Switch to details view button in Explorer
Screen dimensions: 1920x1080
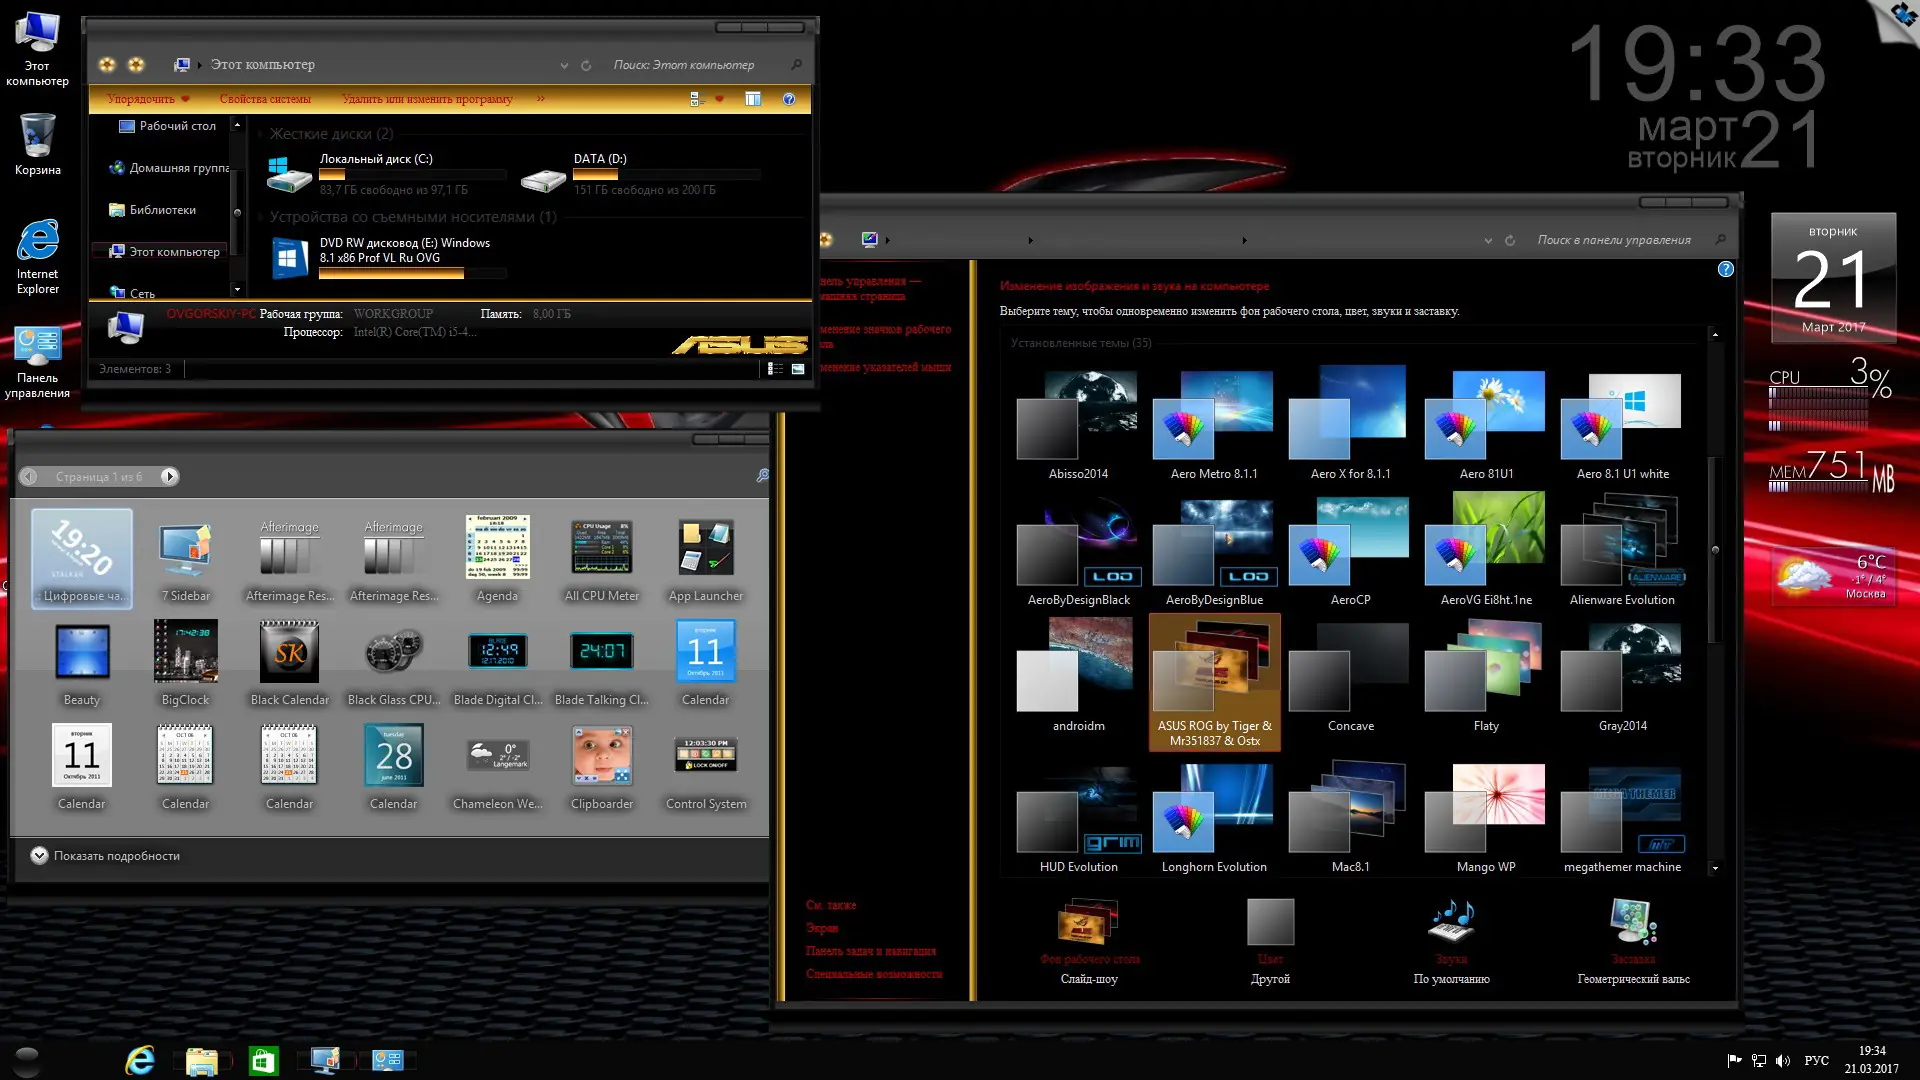click(775, 369)
